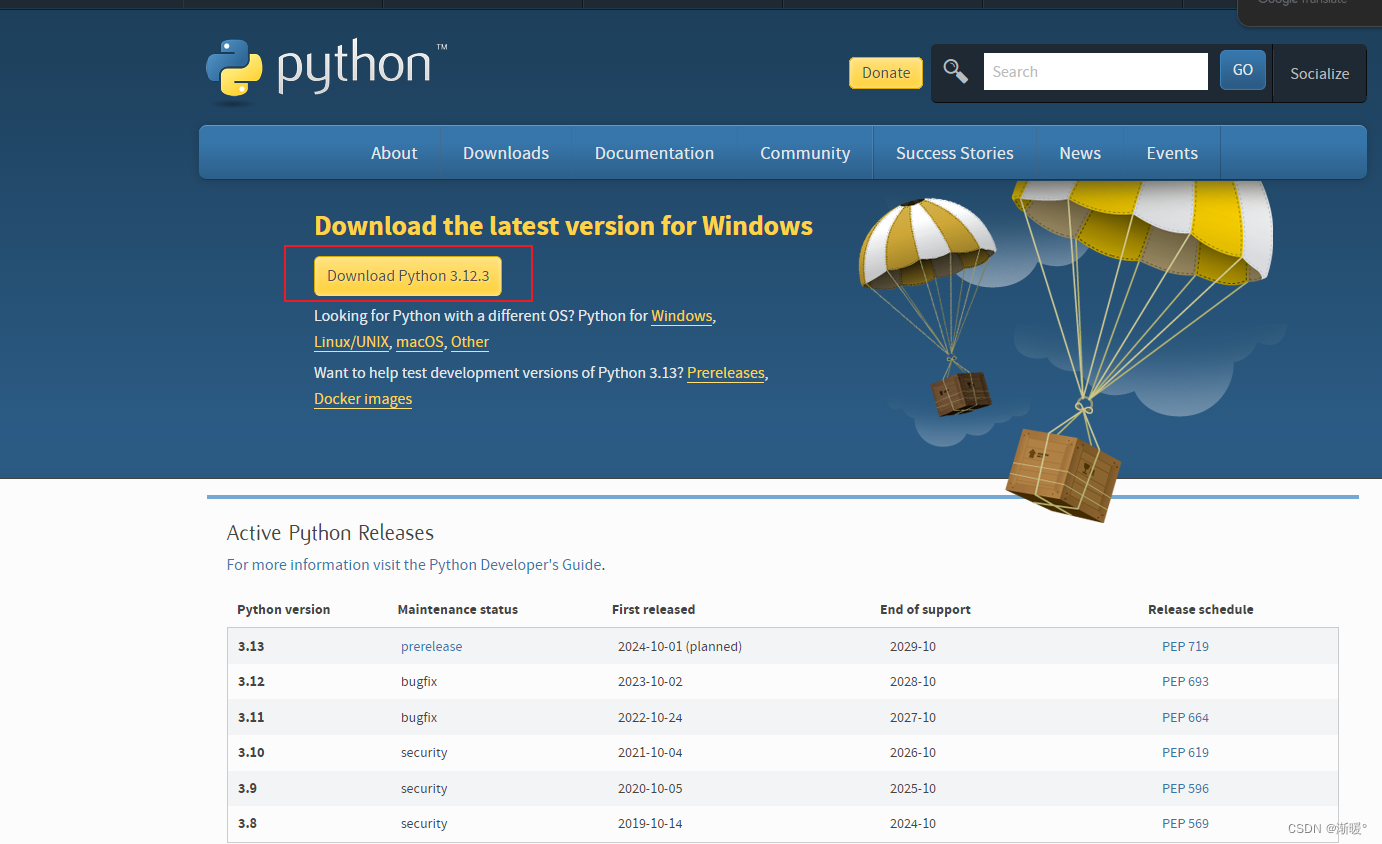Open the News menu
This screenshot has height=844, width=1382.
(x=1080, y=153)
